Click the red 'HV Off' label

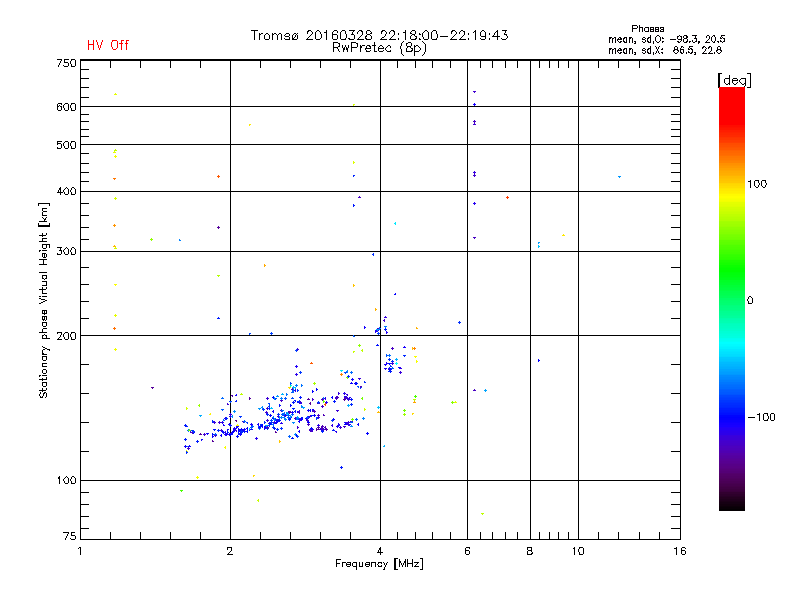click(x=108, y=45)
